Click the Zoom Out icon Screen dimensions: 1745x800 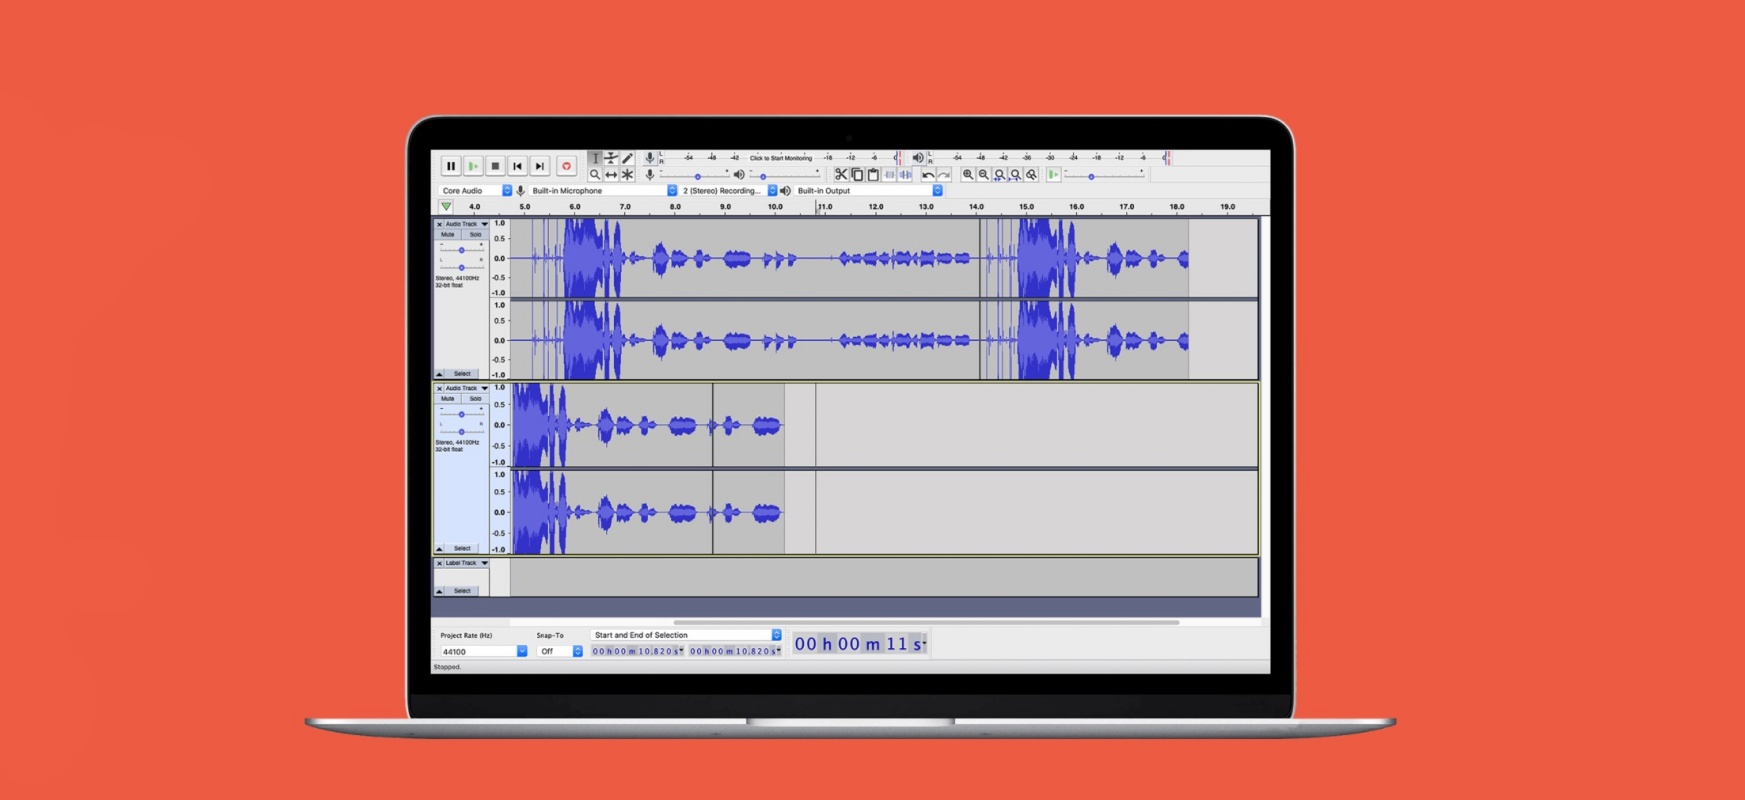click(983, 174)
